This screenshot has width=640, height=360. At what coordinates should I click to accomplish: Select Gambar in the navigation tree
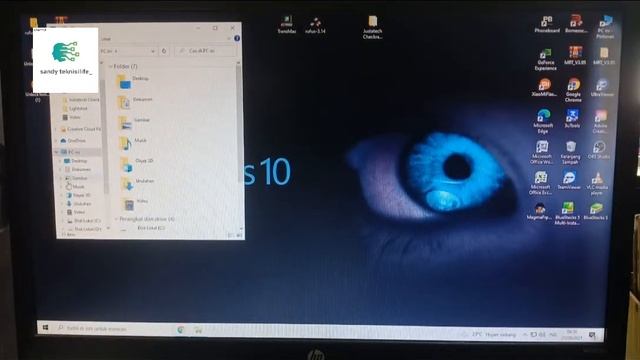tap(76, 178)
